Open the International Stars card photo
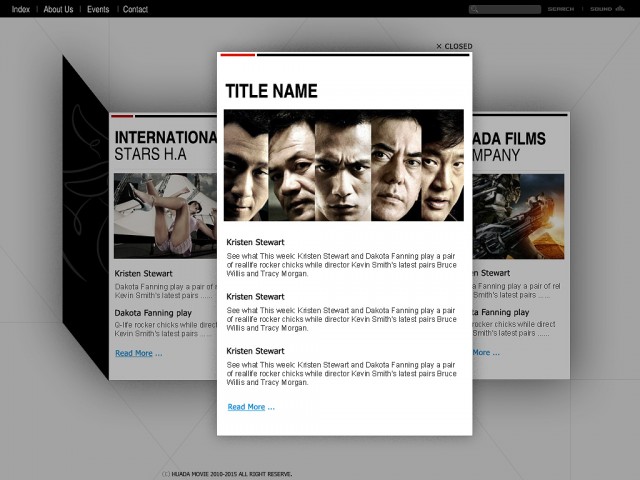The image size is (640, 480). click(165, 216)
